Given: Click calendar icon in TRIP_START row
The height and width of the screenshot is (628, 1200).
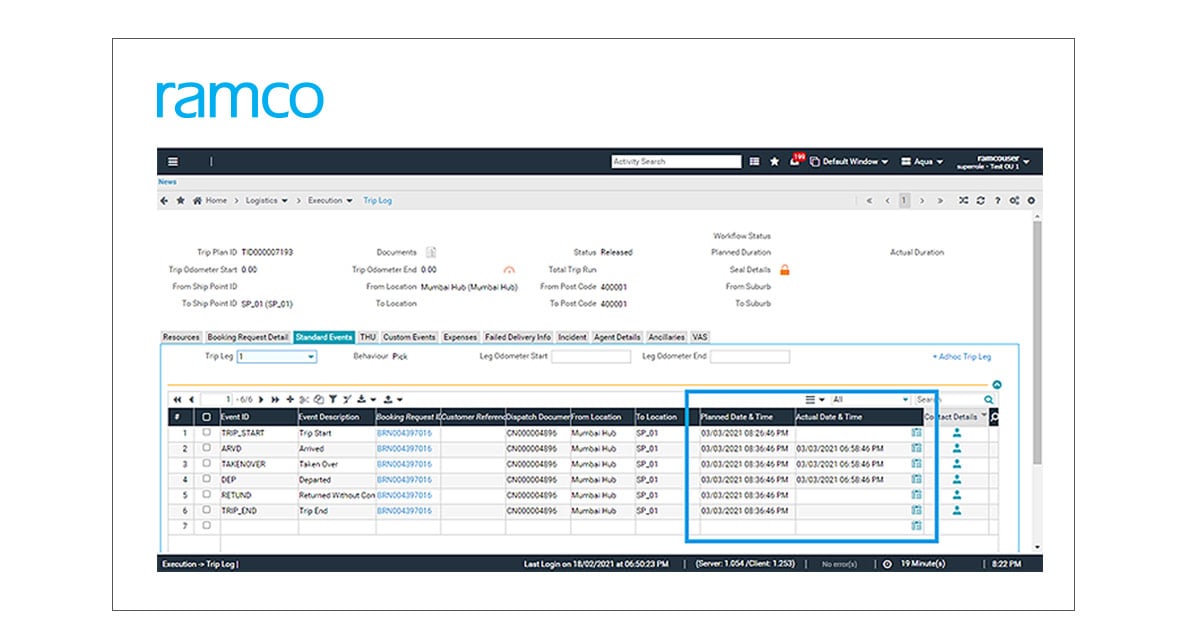Looking at the screenshot, I should [916, 433].
